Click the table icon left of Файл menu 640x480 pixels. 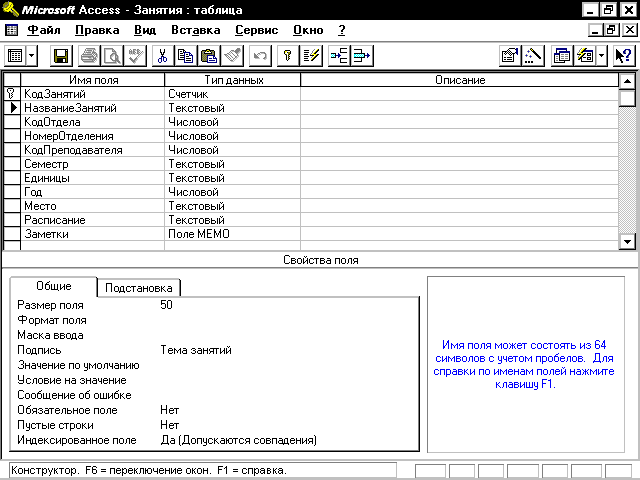11,30
